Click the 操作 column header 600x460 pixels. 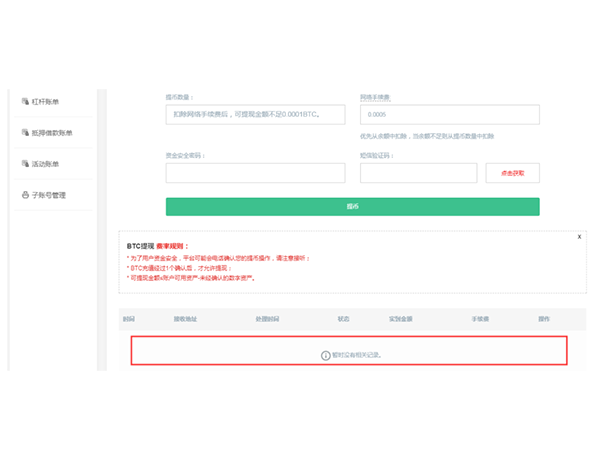click(x=544, y=319)
